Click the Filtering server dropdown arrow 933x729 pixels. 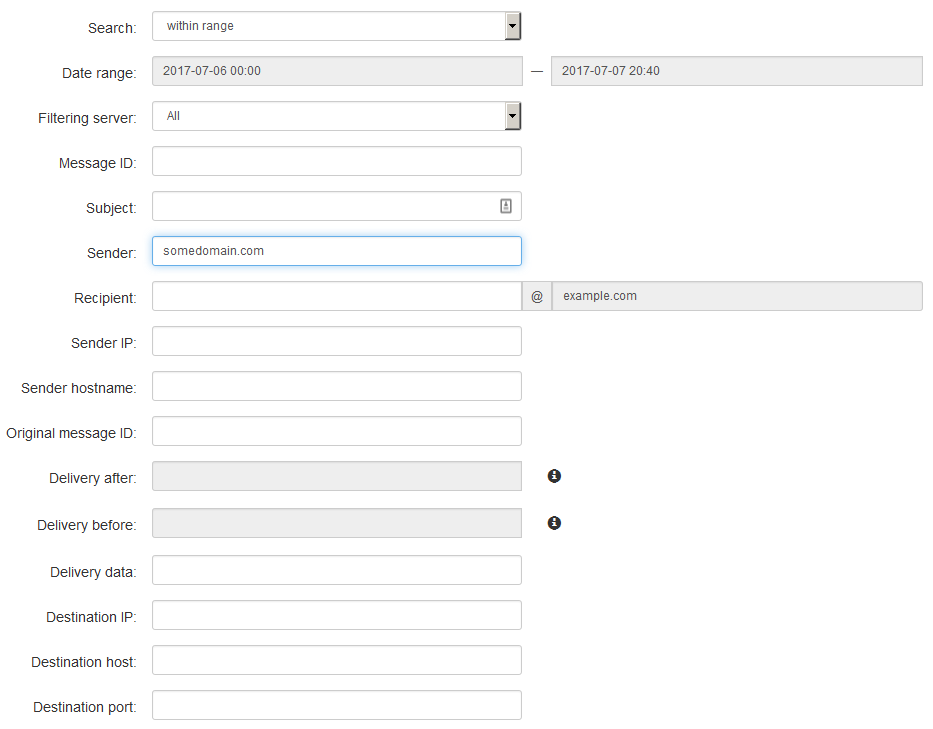point(511,115)
